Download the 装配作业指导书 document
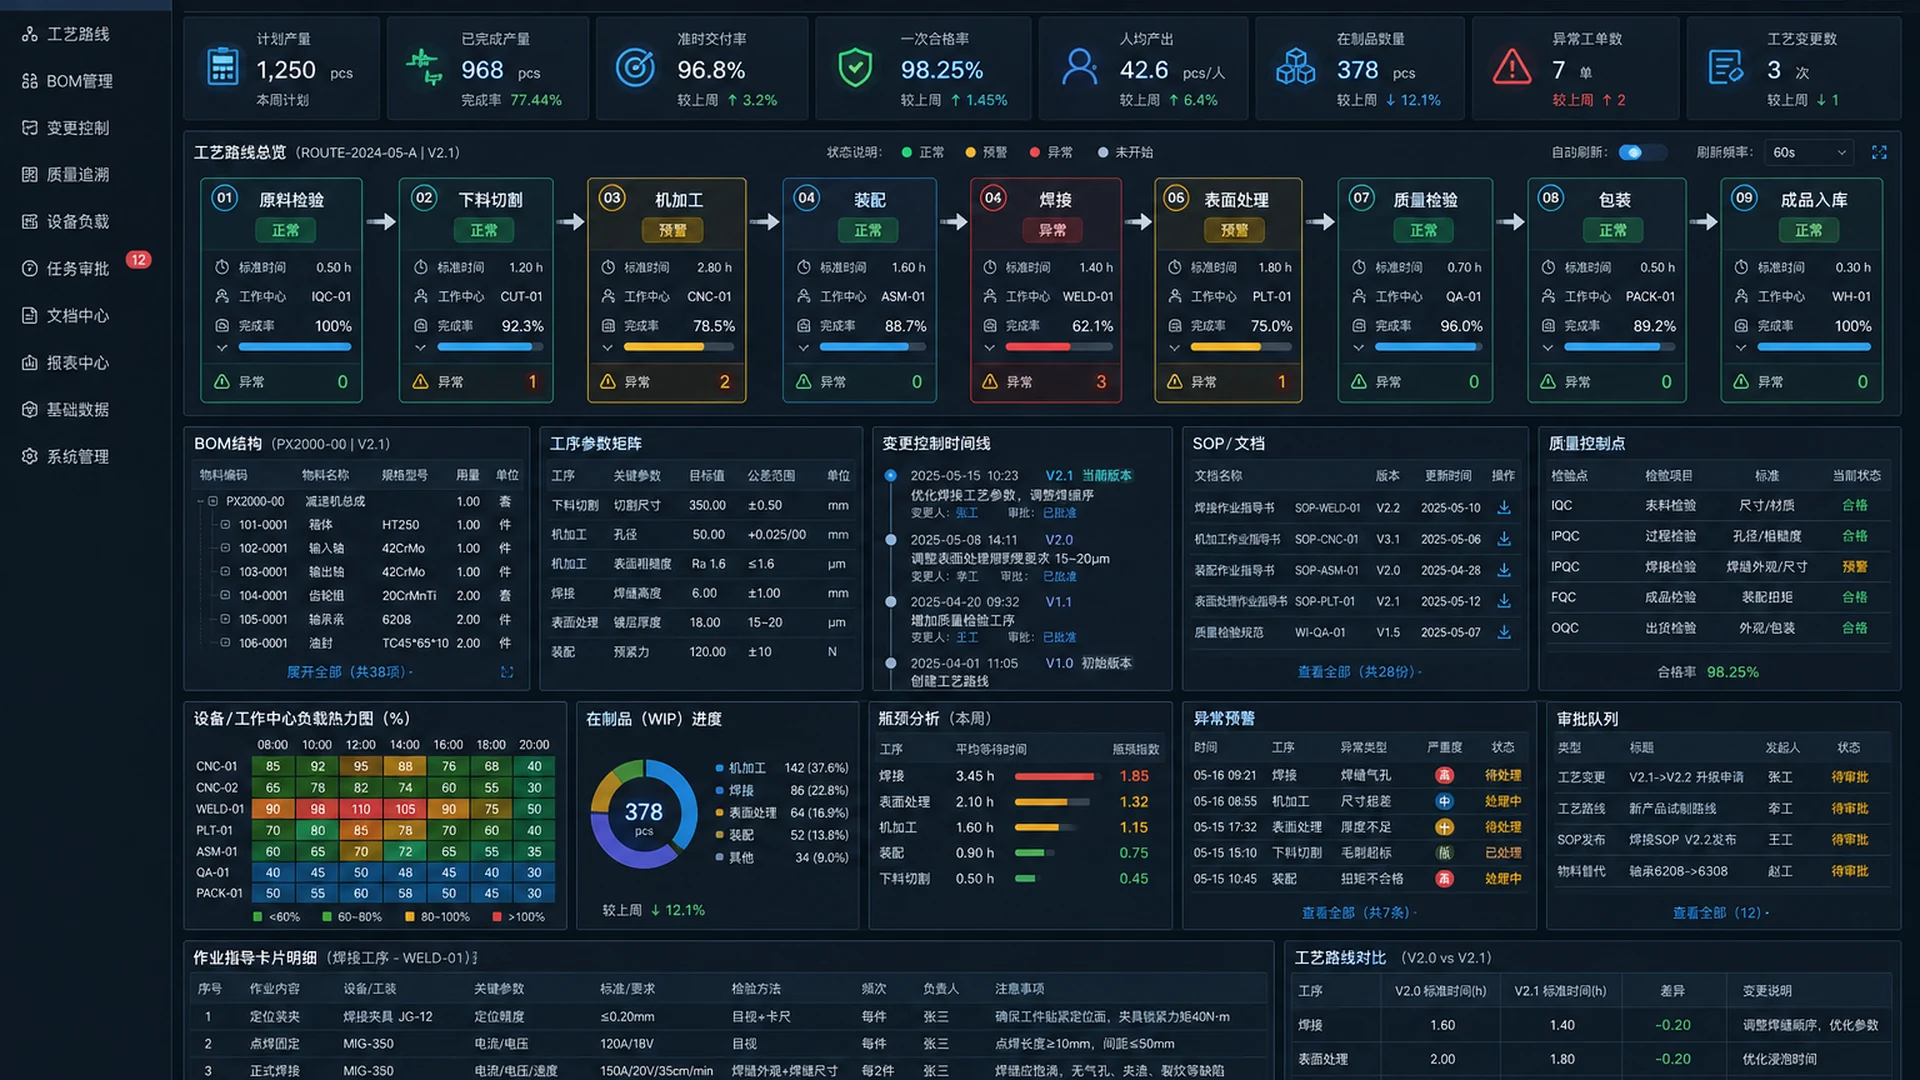The height and width of the screenshot is (1080, 1920). [x=1503, y=570]
